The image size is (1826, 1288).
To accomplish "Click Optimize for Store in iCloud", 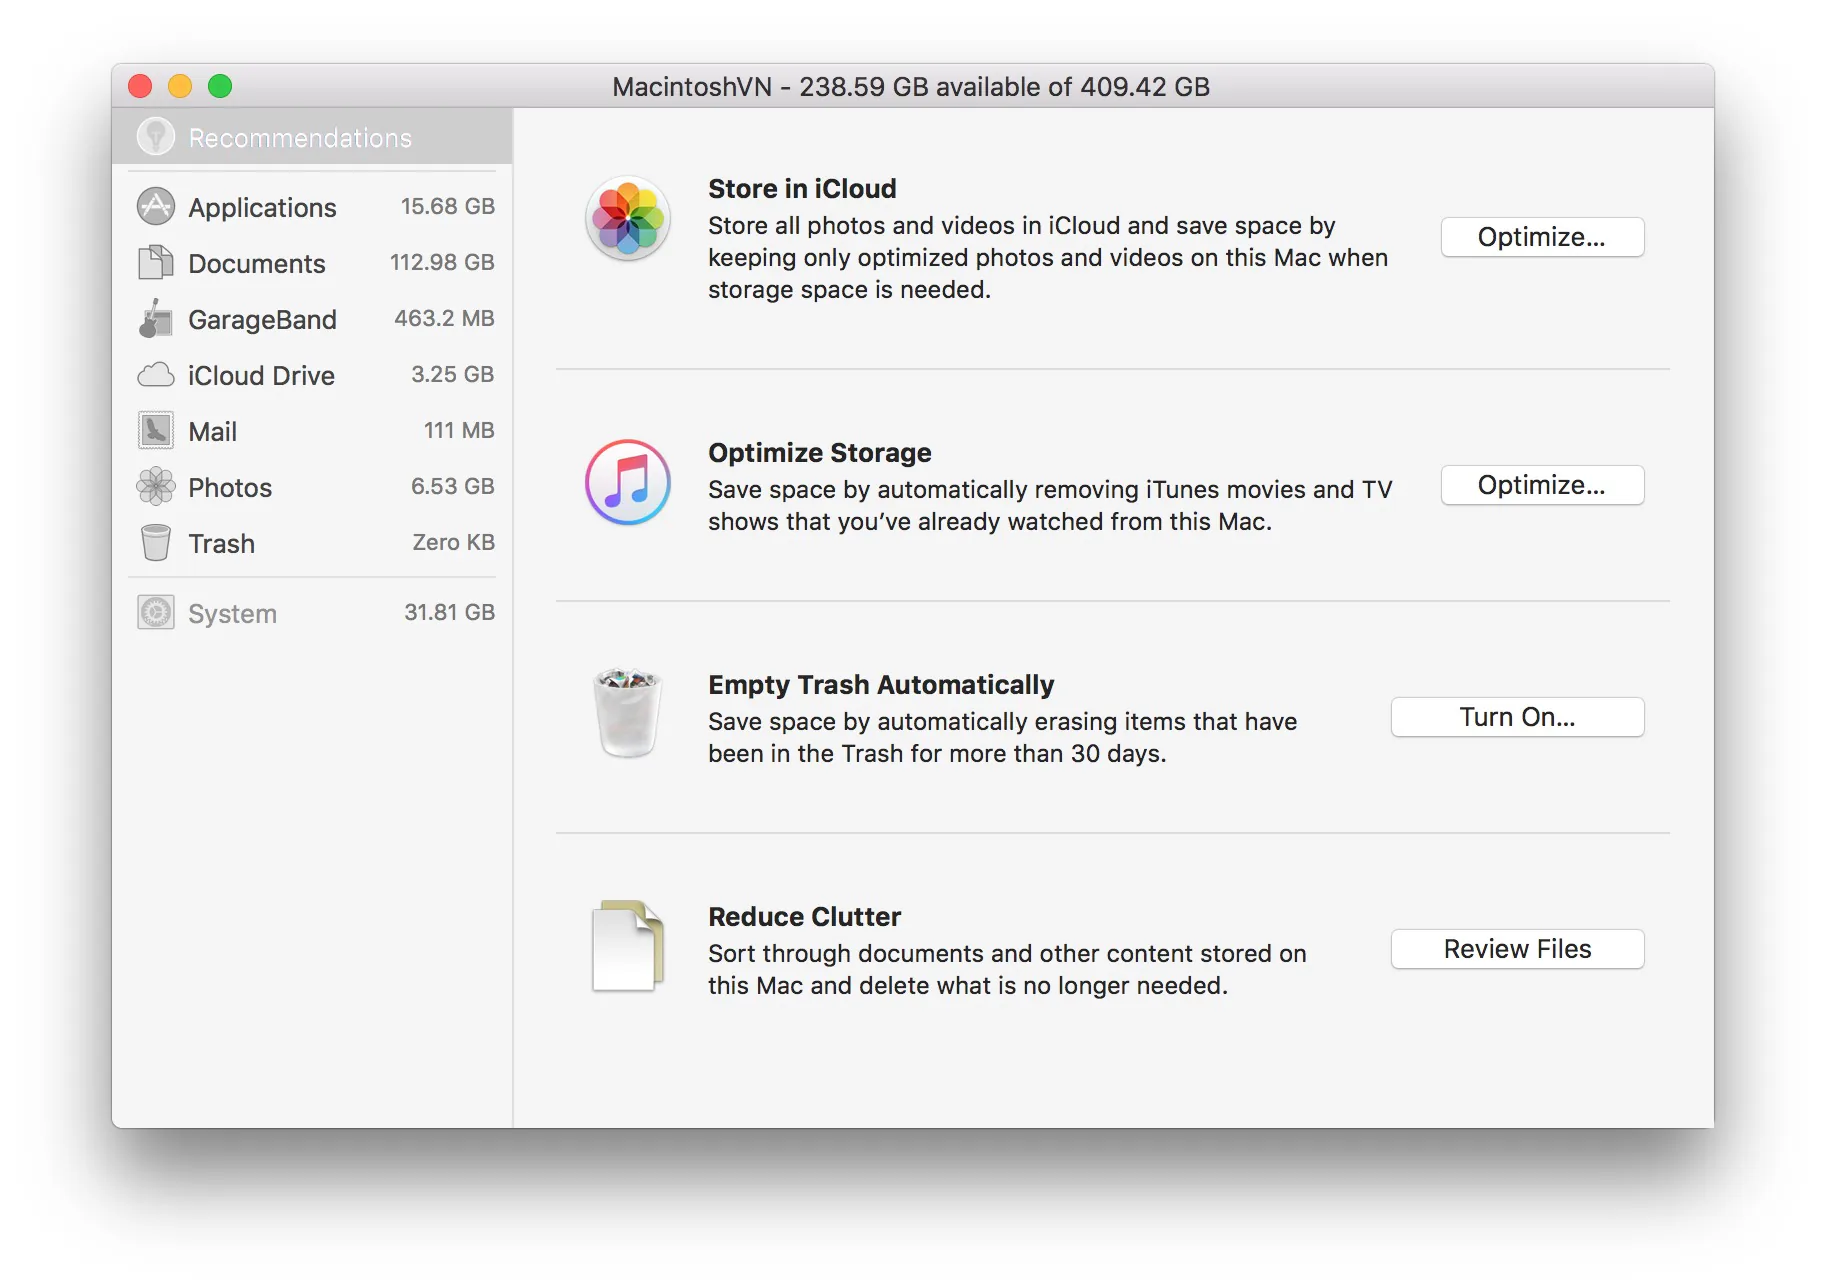I will pos(1542,237).
